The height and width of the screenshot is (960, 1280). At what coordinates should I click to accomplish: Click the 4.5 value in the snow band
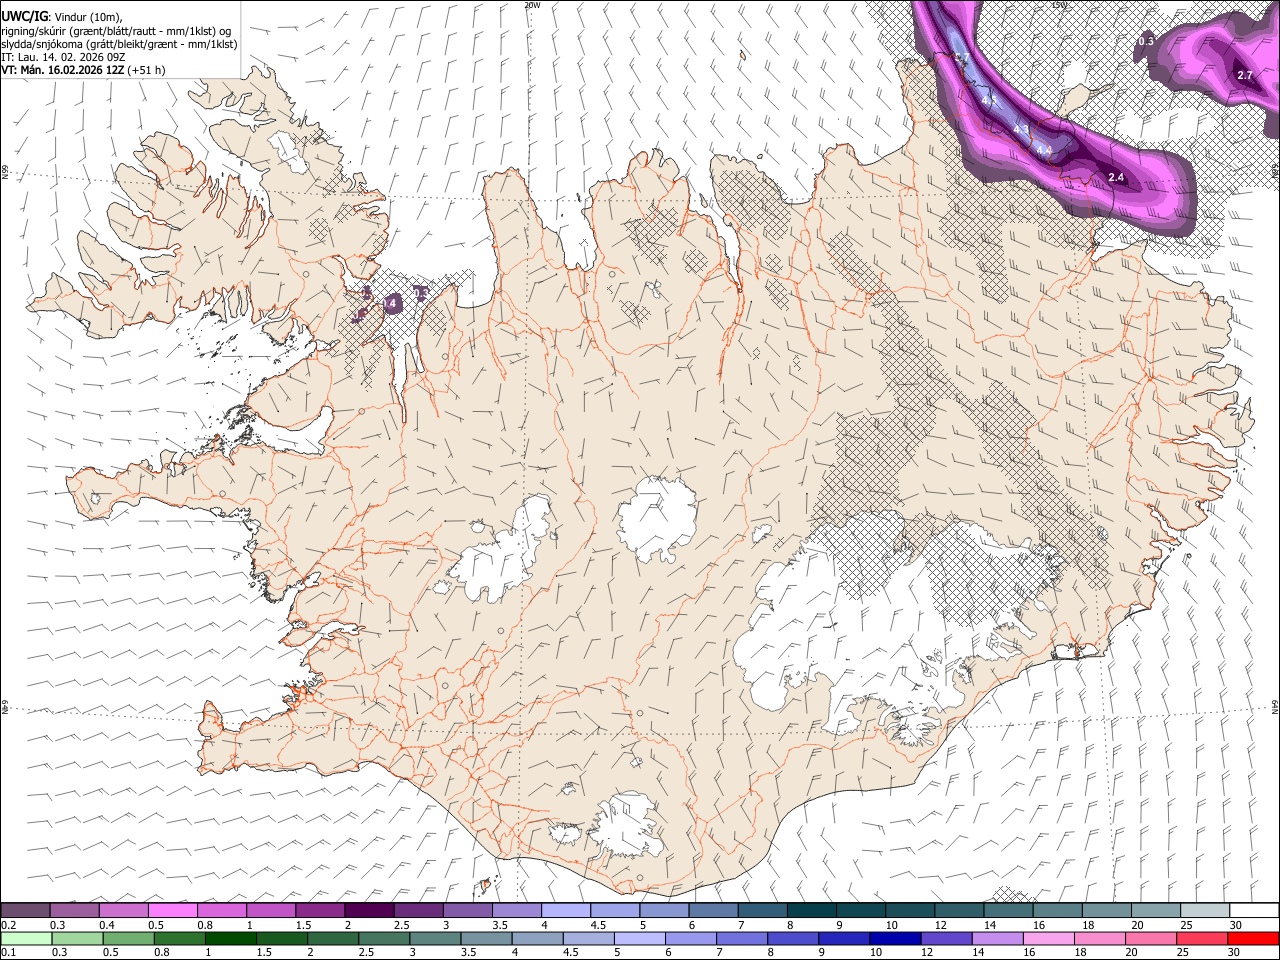989,101
